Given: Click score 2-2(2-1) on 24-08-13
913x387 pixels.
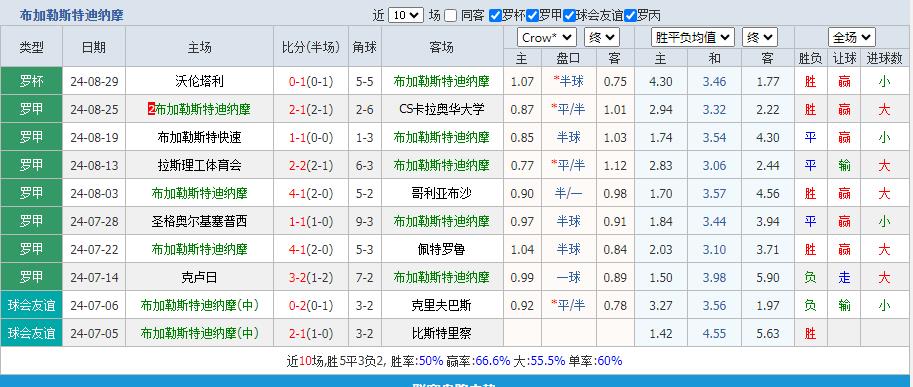Looking at the screenshot, I should pyautogui.click(x=311, y=165).
